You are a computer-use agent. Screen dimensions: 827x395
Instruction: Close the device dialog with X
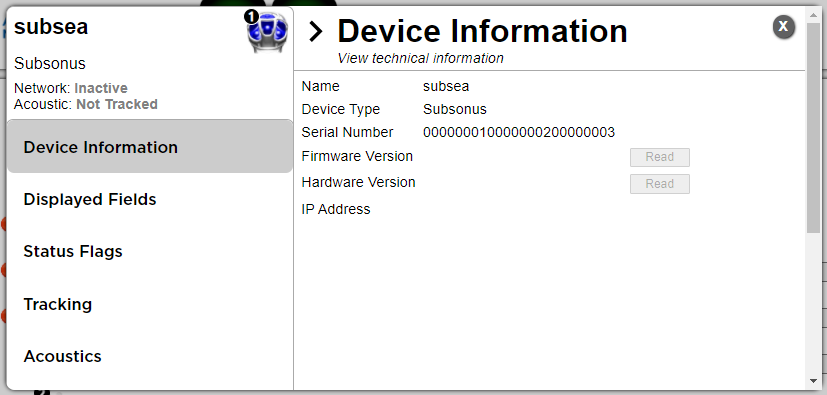click(x=784, y=26)
